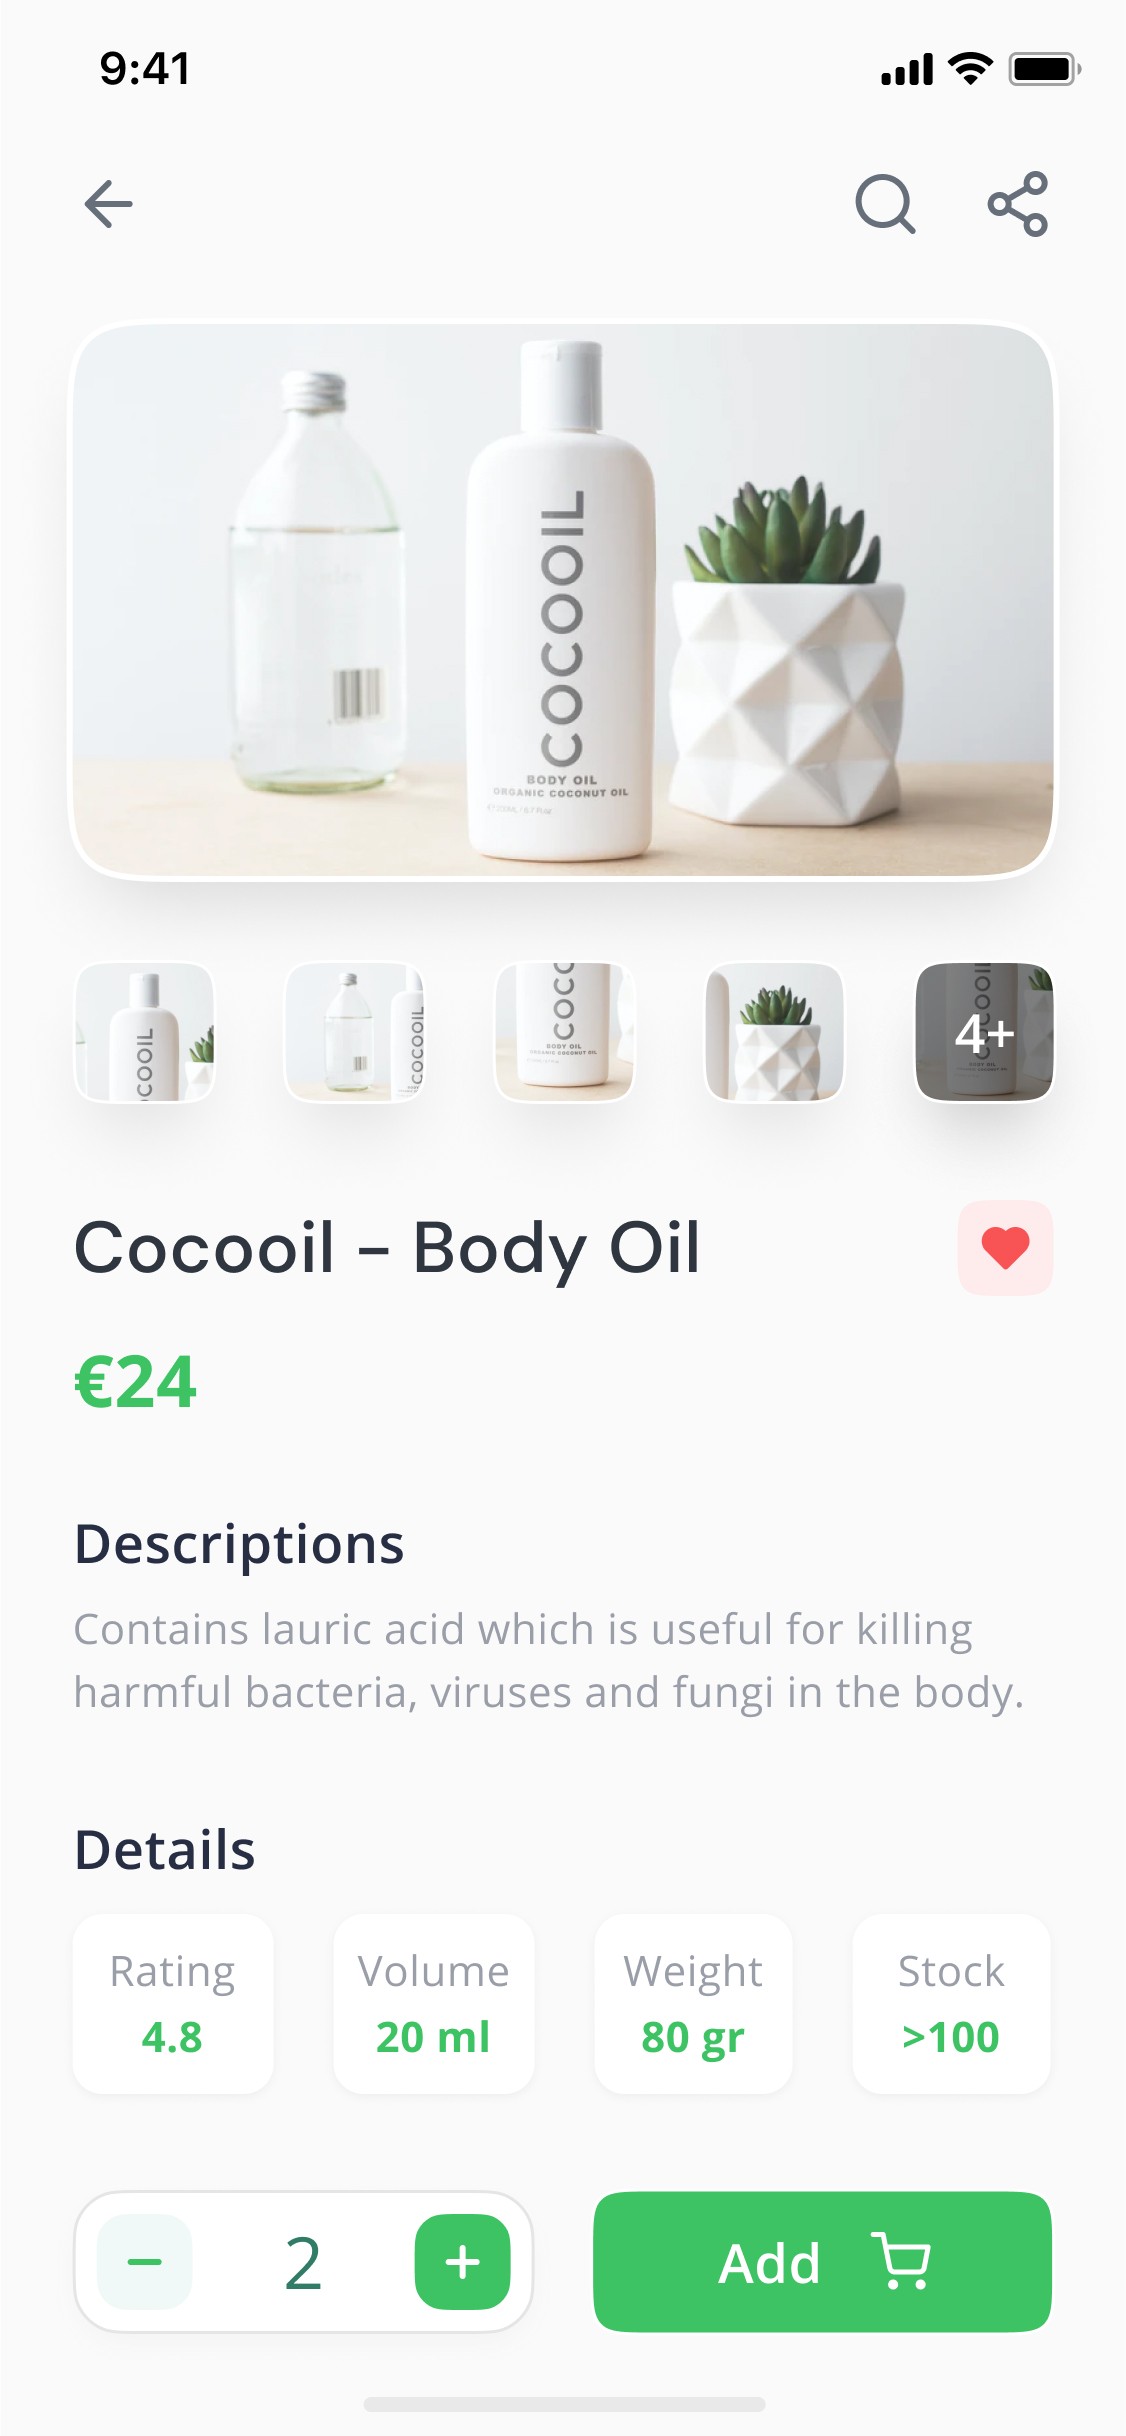Decrease quantity with minus button
Viewport: 1126px width, 2436px height.
tap(145, 2262)
